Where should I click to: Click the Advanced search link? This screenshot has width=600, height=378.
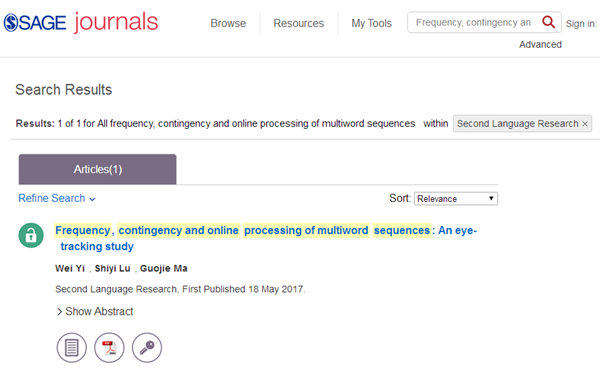tap(540, 44)
